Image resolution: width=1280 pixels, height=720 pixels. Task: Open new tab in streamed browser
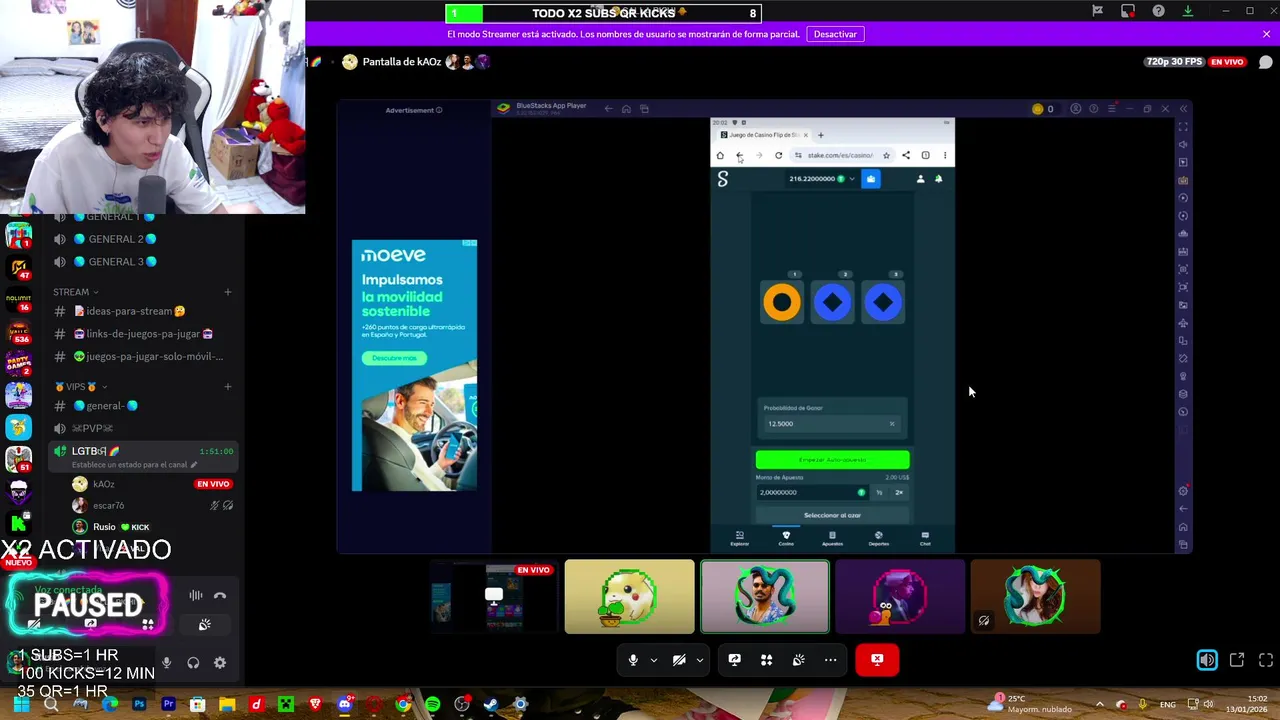coord(821,135)
